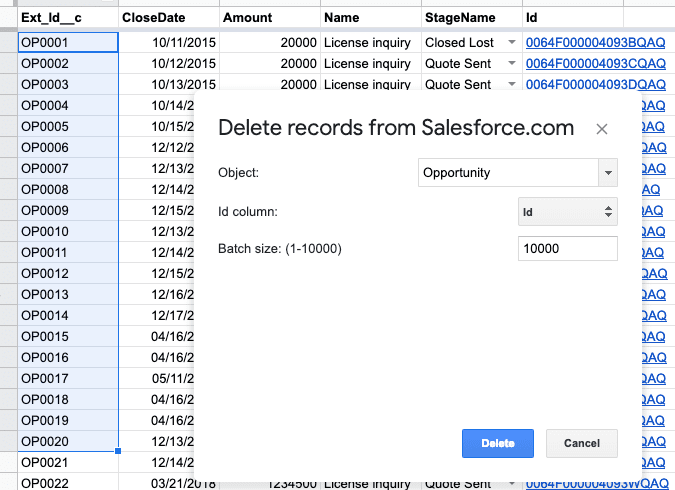Select cell OP0013
Viewport: 675px width, 490px height.
click(x=68, y=295)
